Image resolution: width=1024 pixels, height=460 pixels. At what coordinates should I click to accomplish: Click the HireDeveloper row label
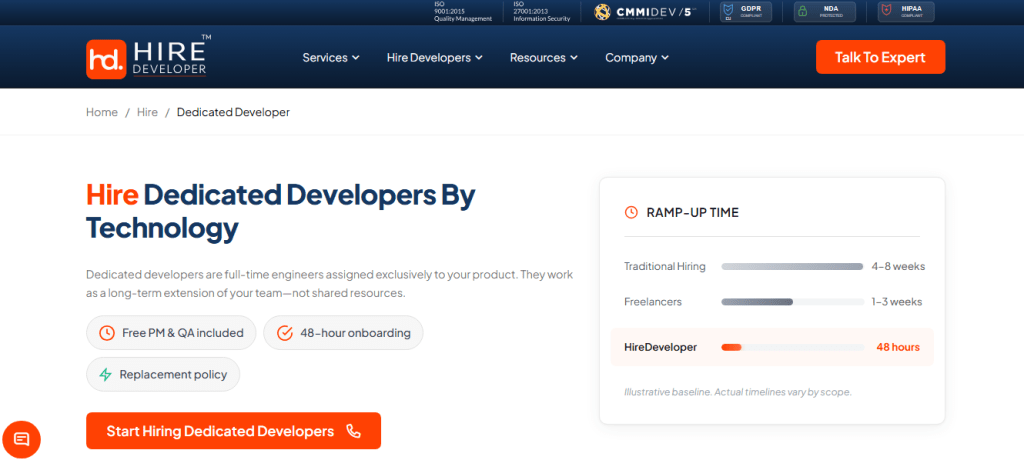660,347
